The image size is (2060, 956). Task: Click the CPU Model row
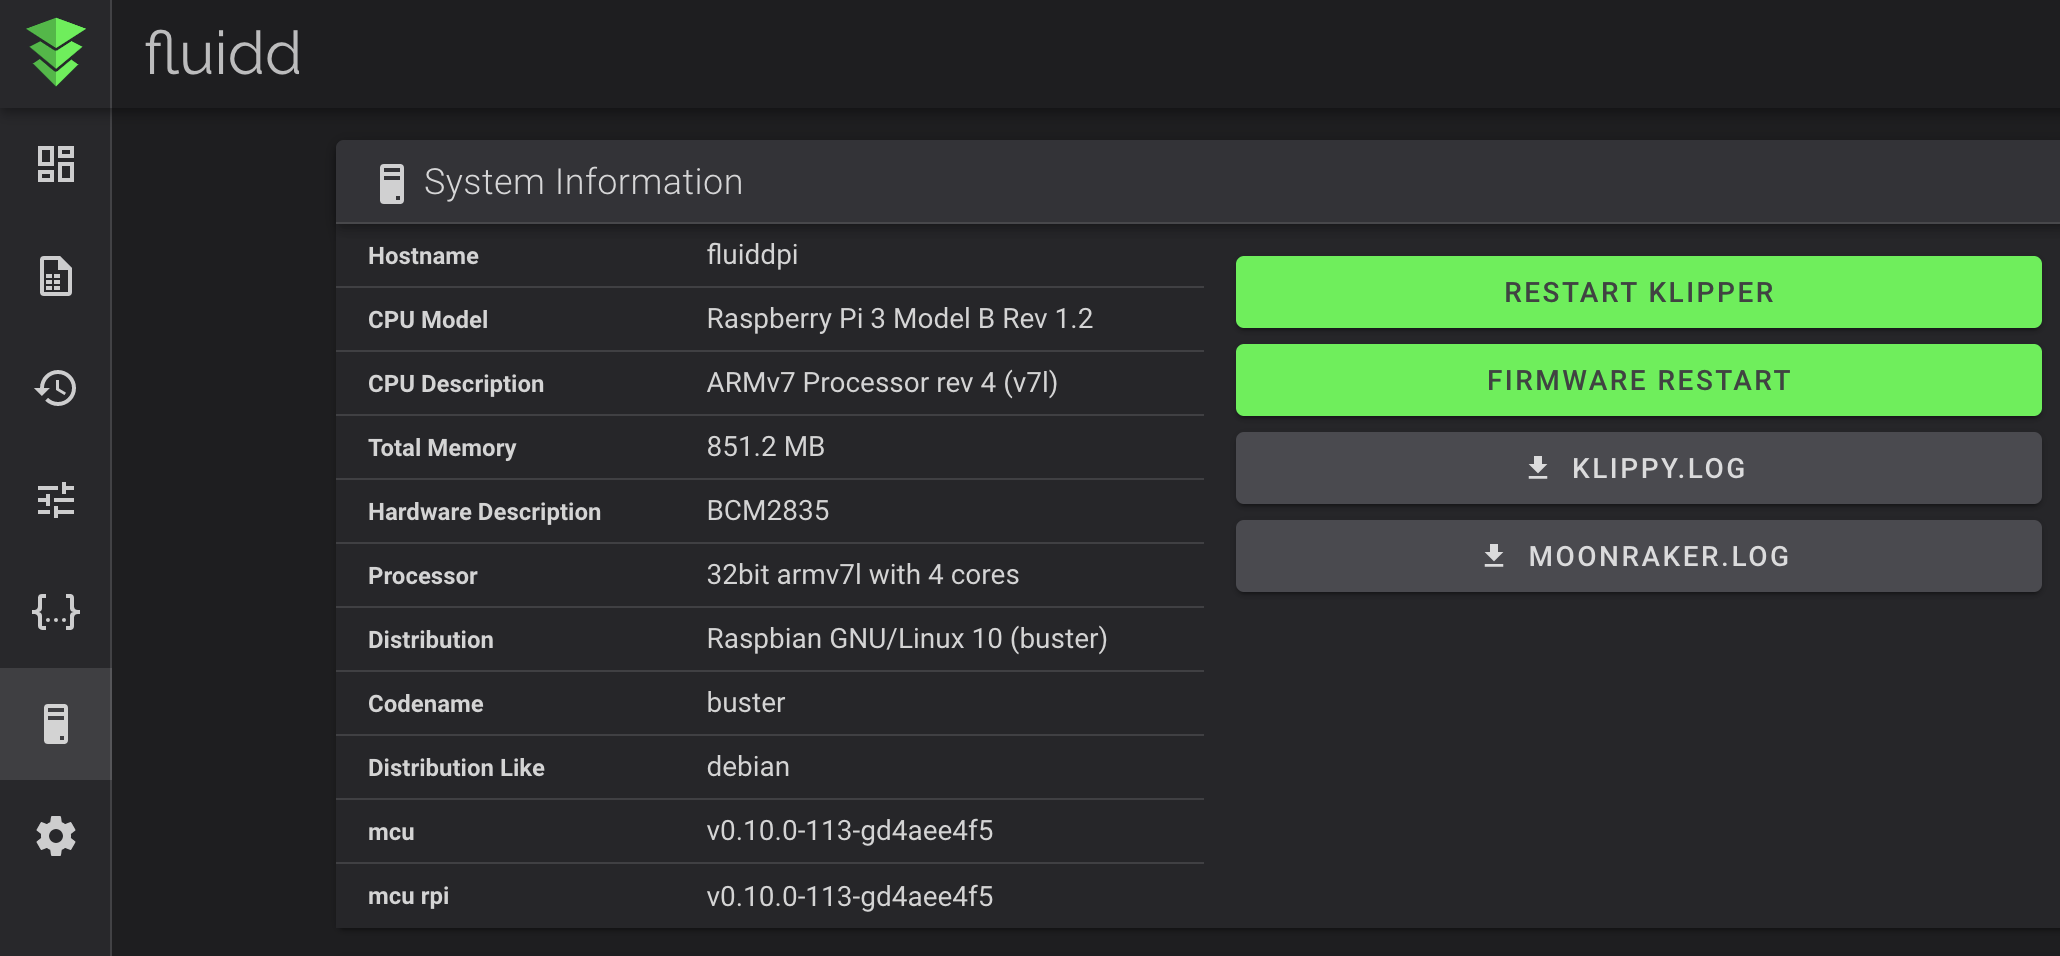pos(770,319)
